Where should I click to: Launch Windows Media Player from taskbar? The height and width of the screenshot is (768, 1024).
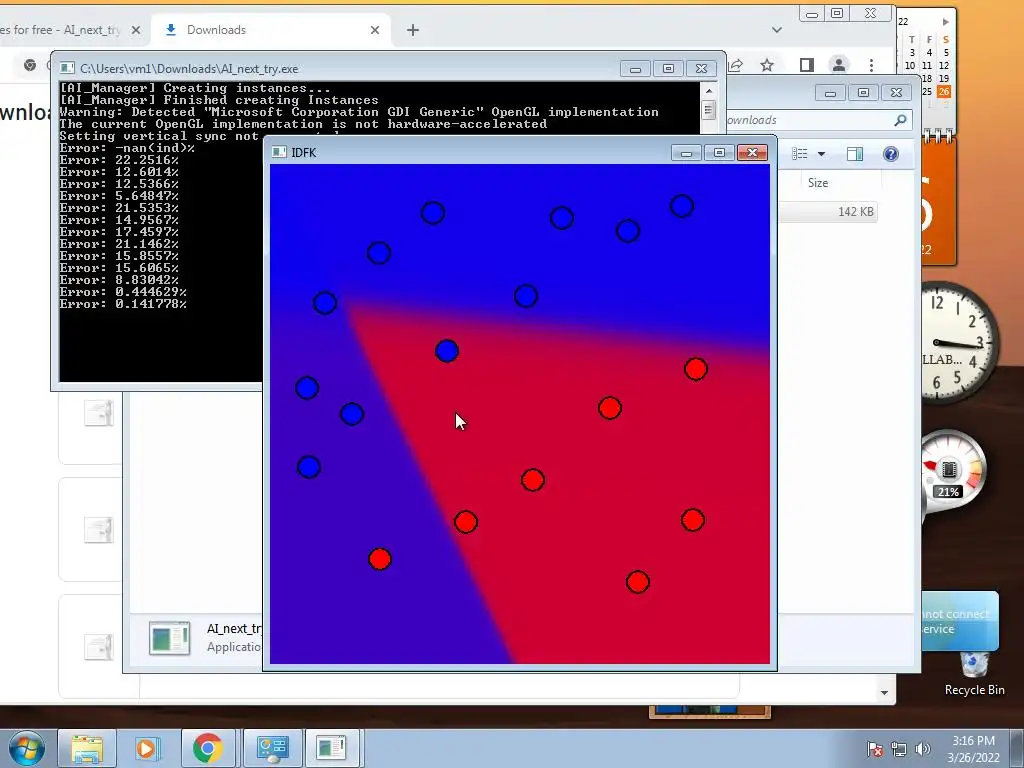[x=147, y=748]
